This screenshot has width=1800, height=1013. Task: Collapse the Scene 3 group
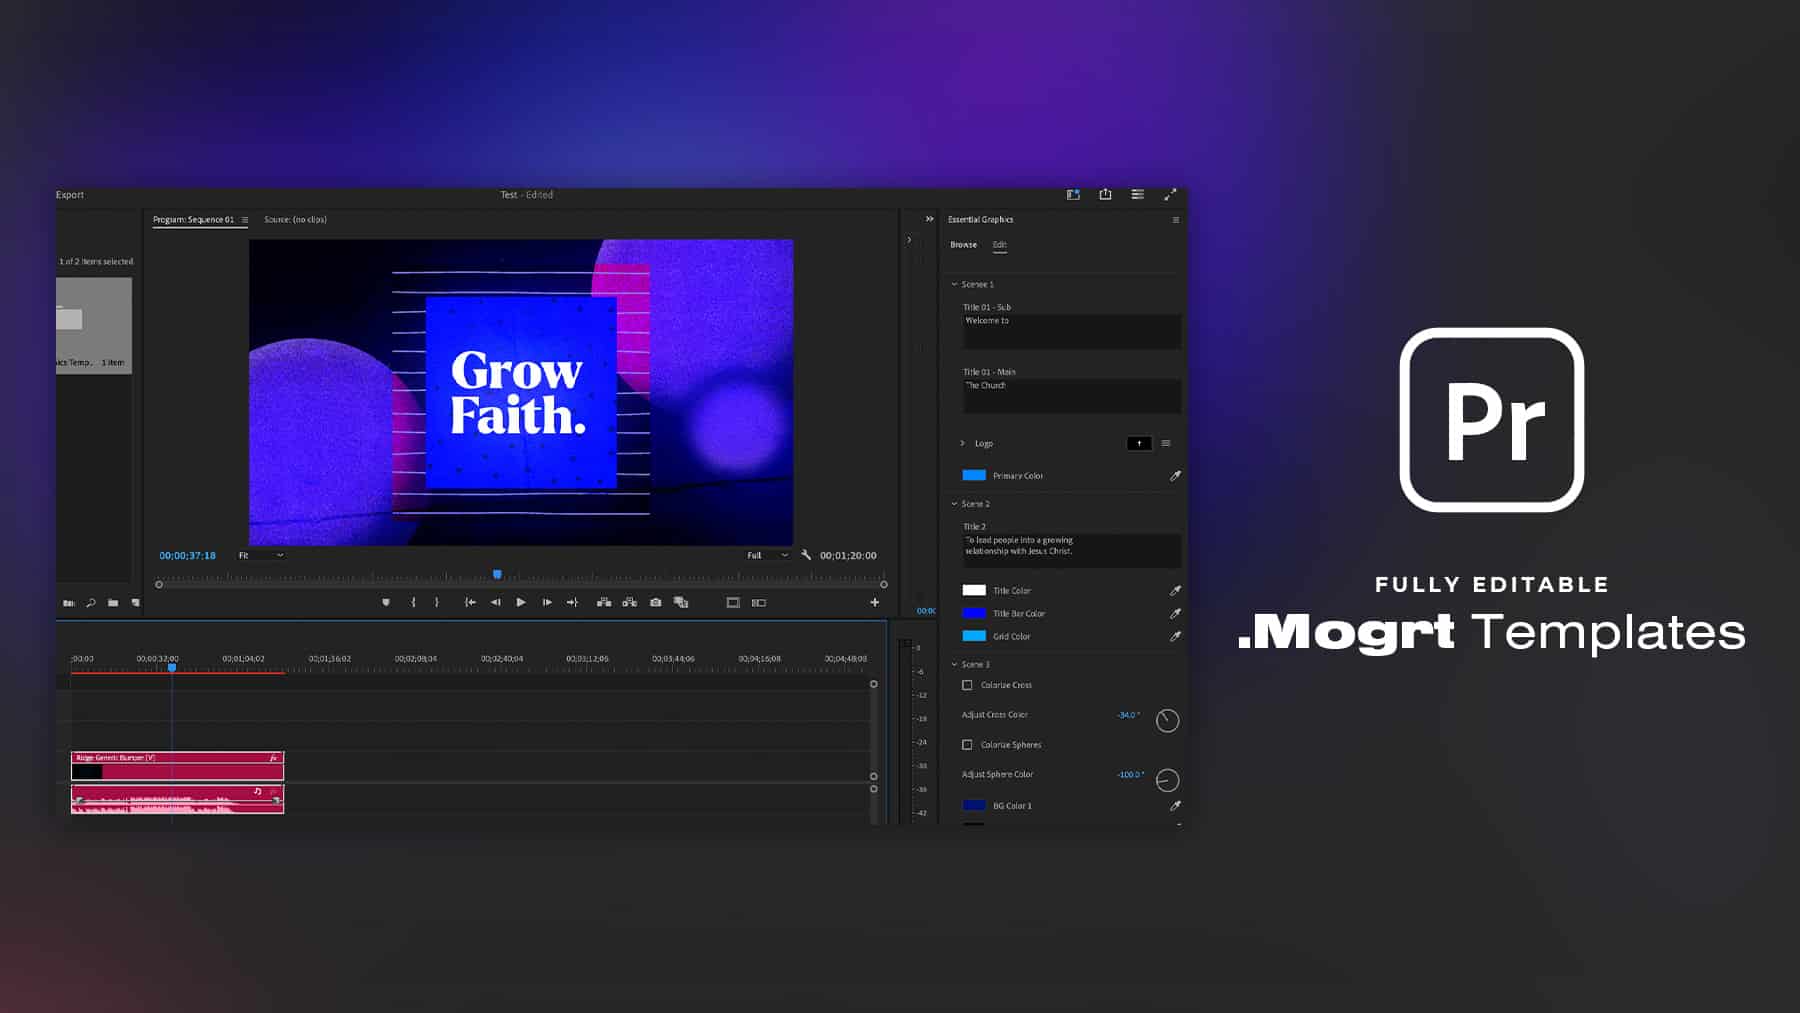point(954,664)
